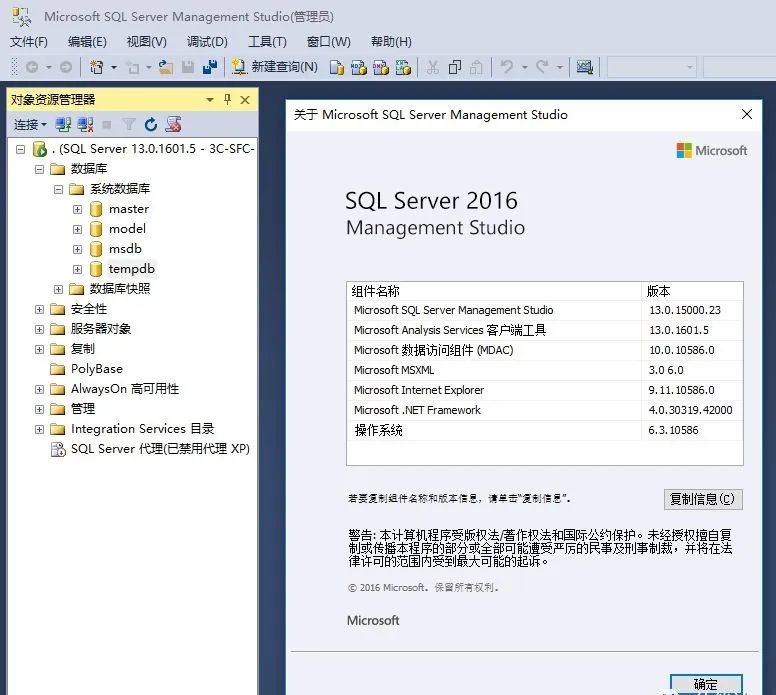
Task: Expand the 服务器对象 folder
Action: pyautogui.click(x=40, y=329)
